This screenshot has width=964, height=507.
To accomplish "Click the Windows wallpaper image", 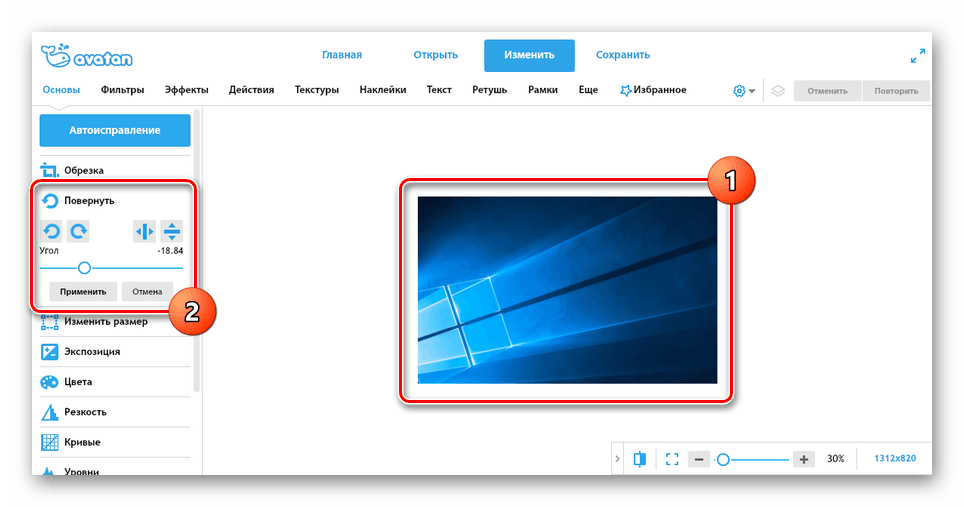I will point(567,290).
